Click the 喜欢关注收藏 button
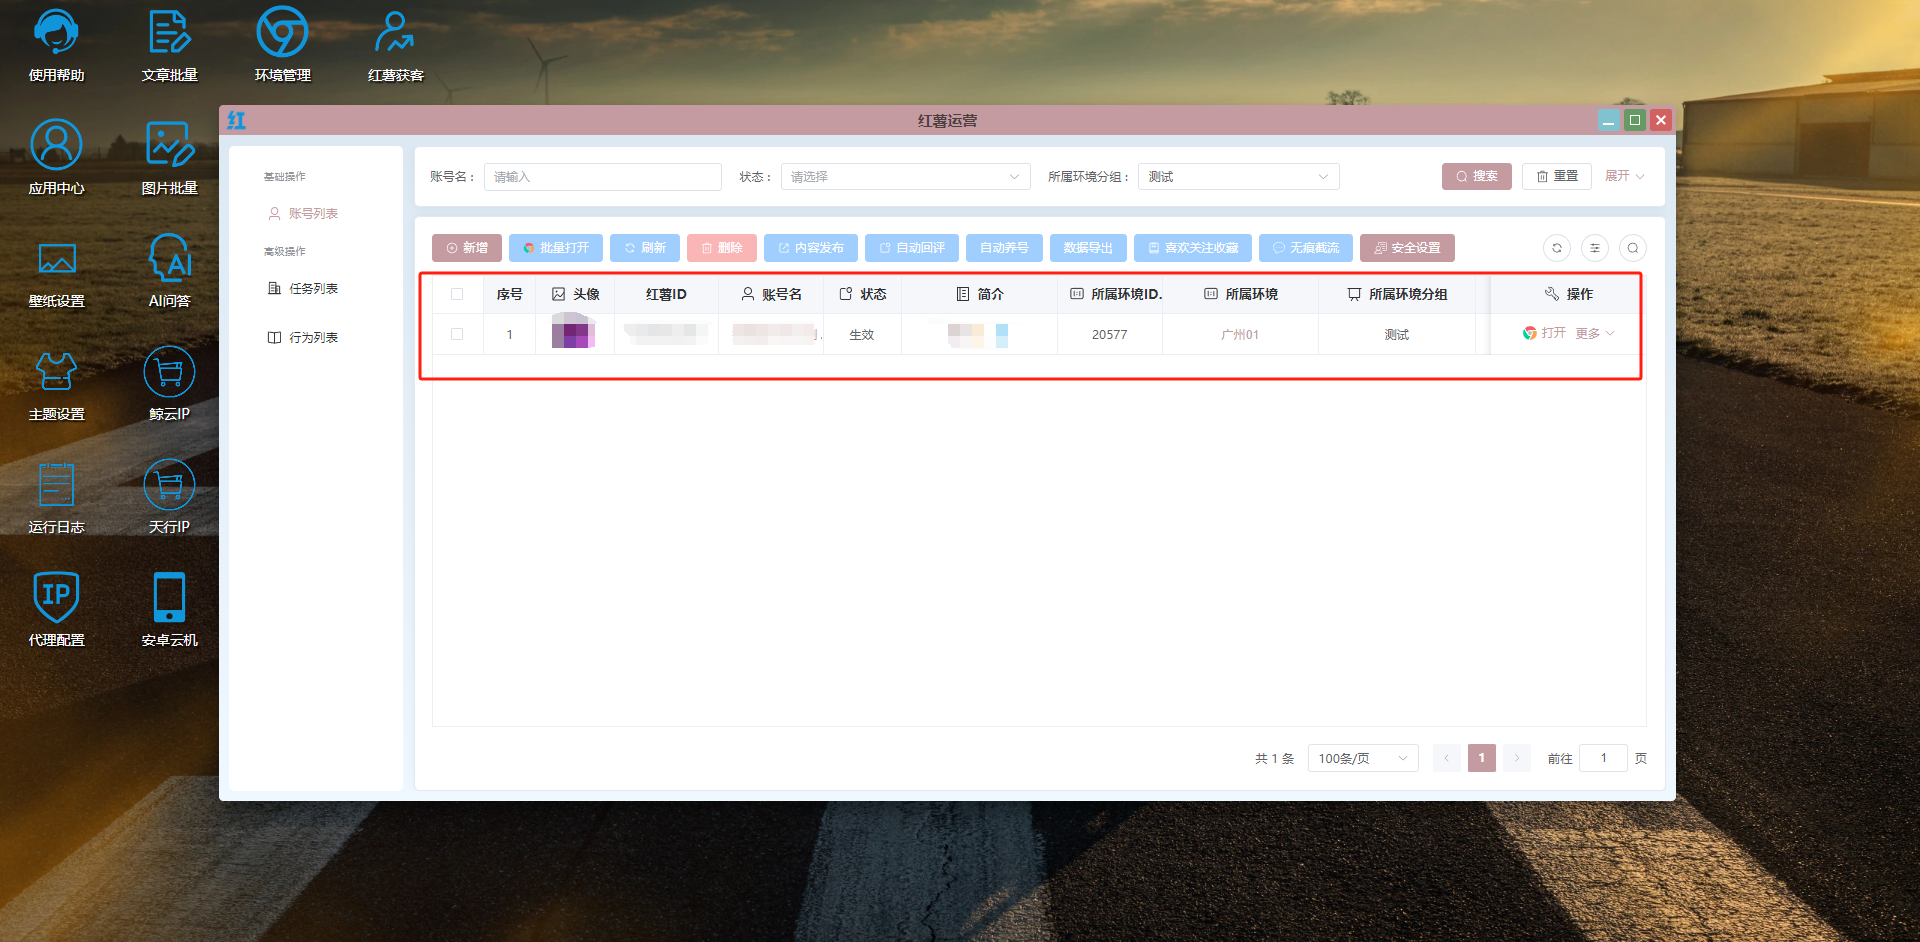 (1193, 248)
